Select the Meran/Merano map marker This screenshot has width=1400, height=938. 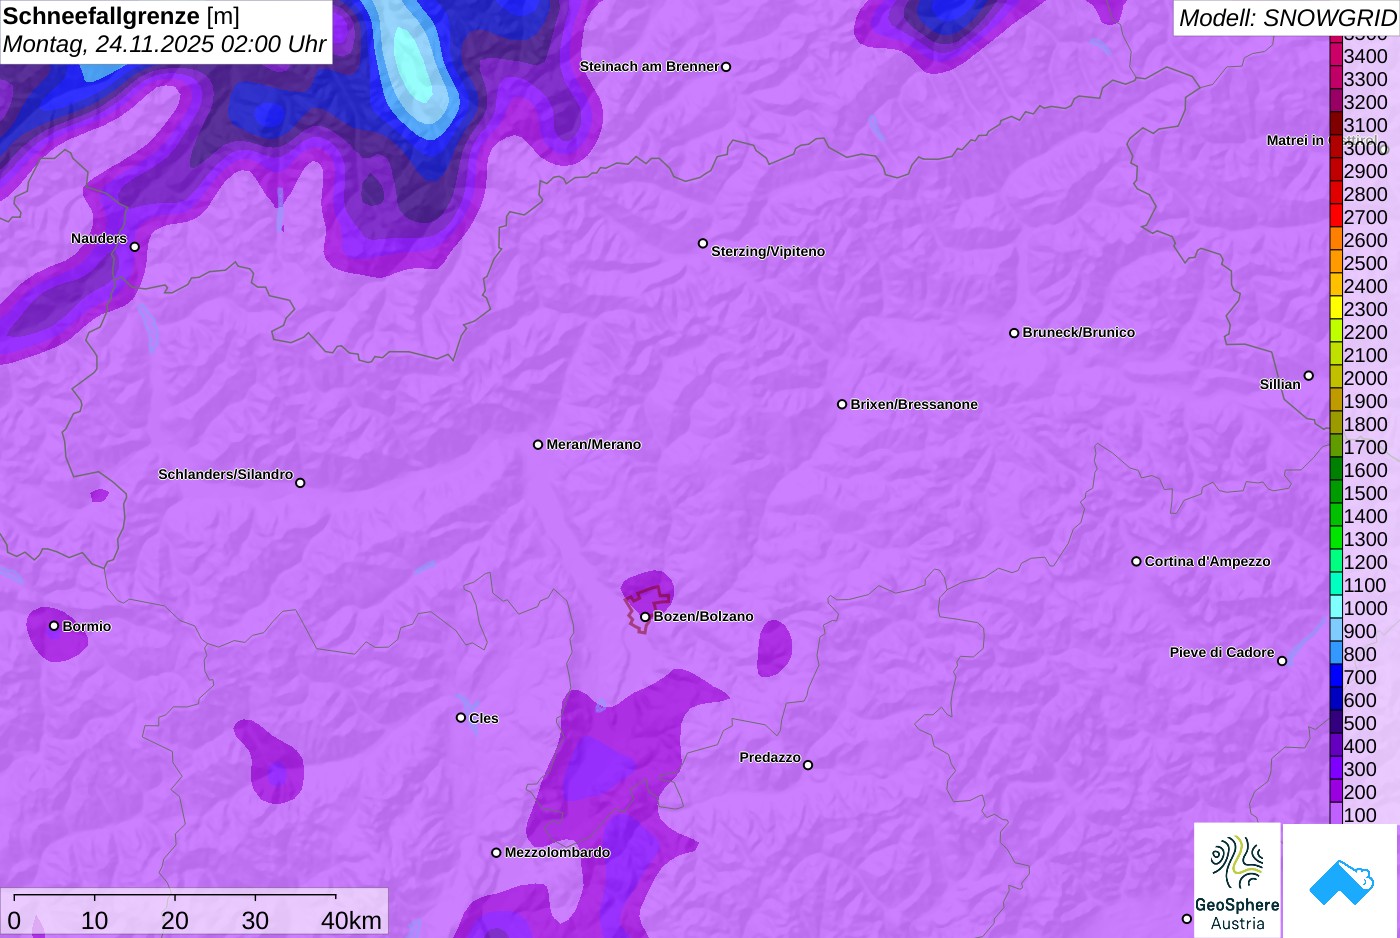pyautogui.click(x=538, y=445)
